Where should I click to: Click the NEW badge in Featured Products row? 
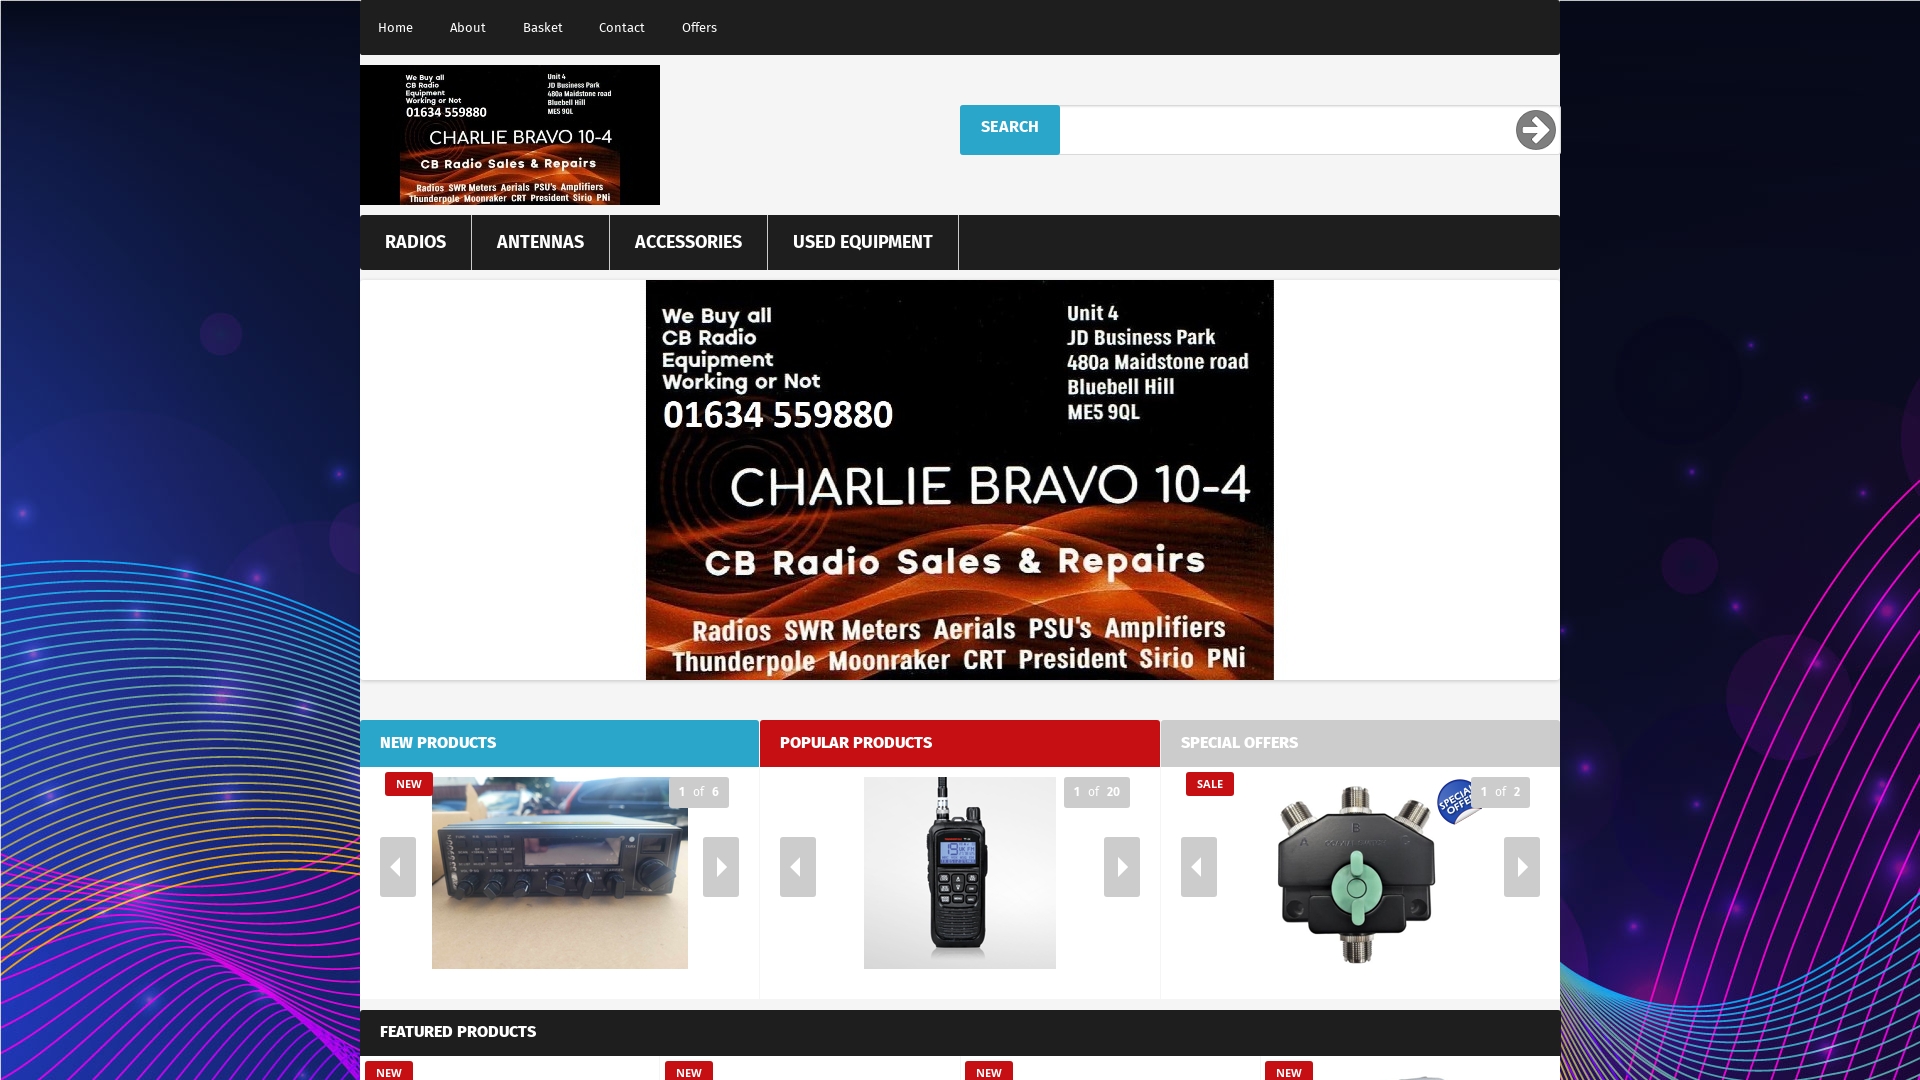point(389,1071)
